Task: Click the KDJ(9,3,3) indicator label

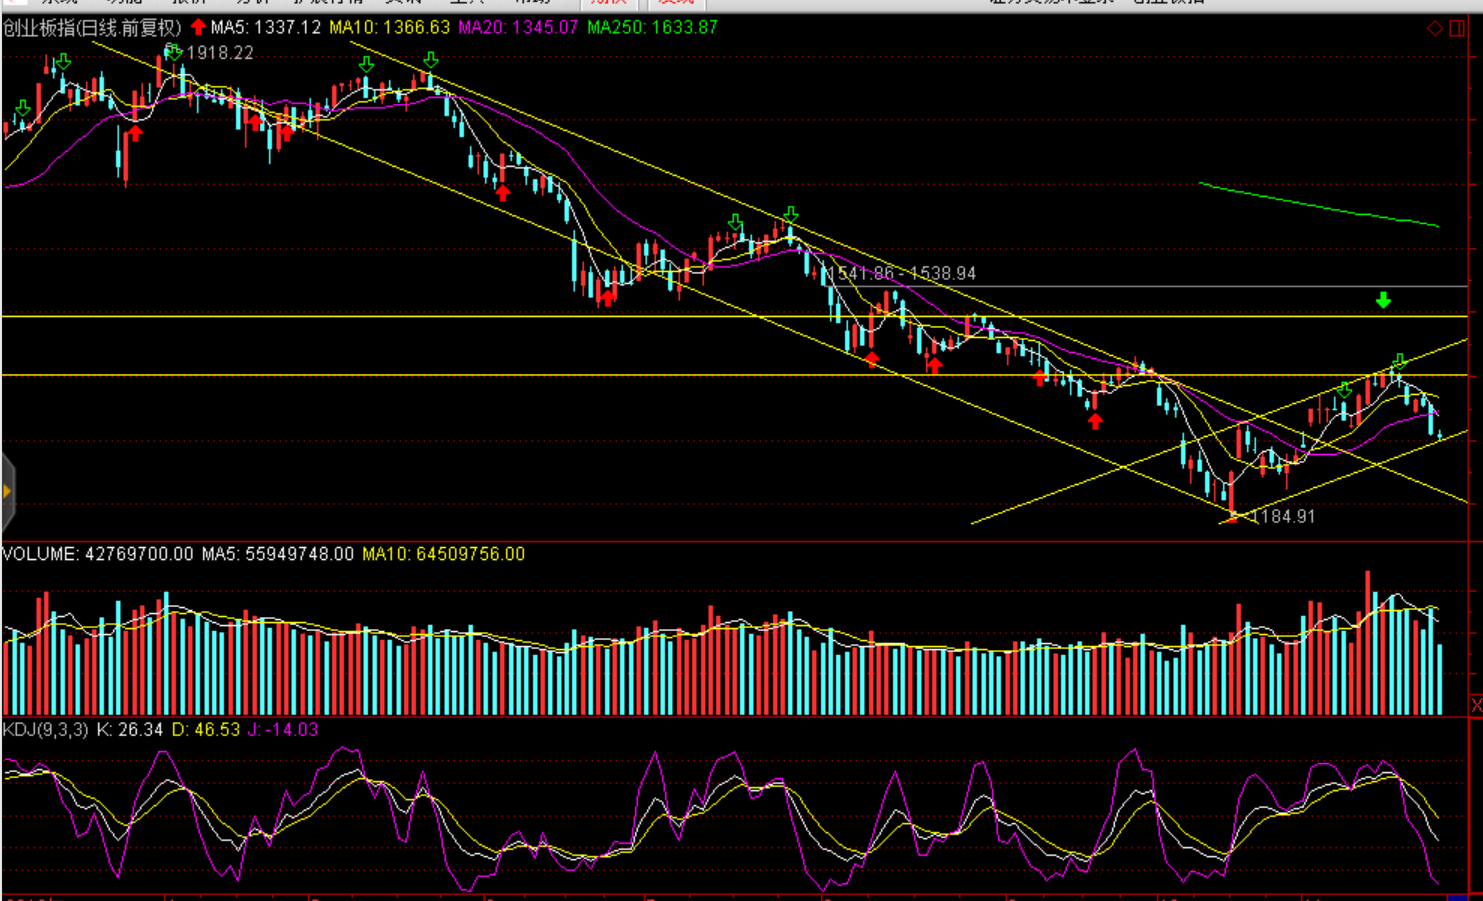Action: pos(45,730)
